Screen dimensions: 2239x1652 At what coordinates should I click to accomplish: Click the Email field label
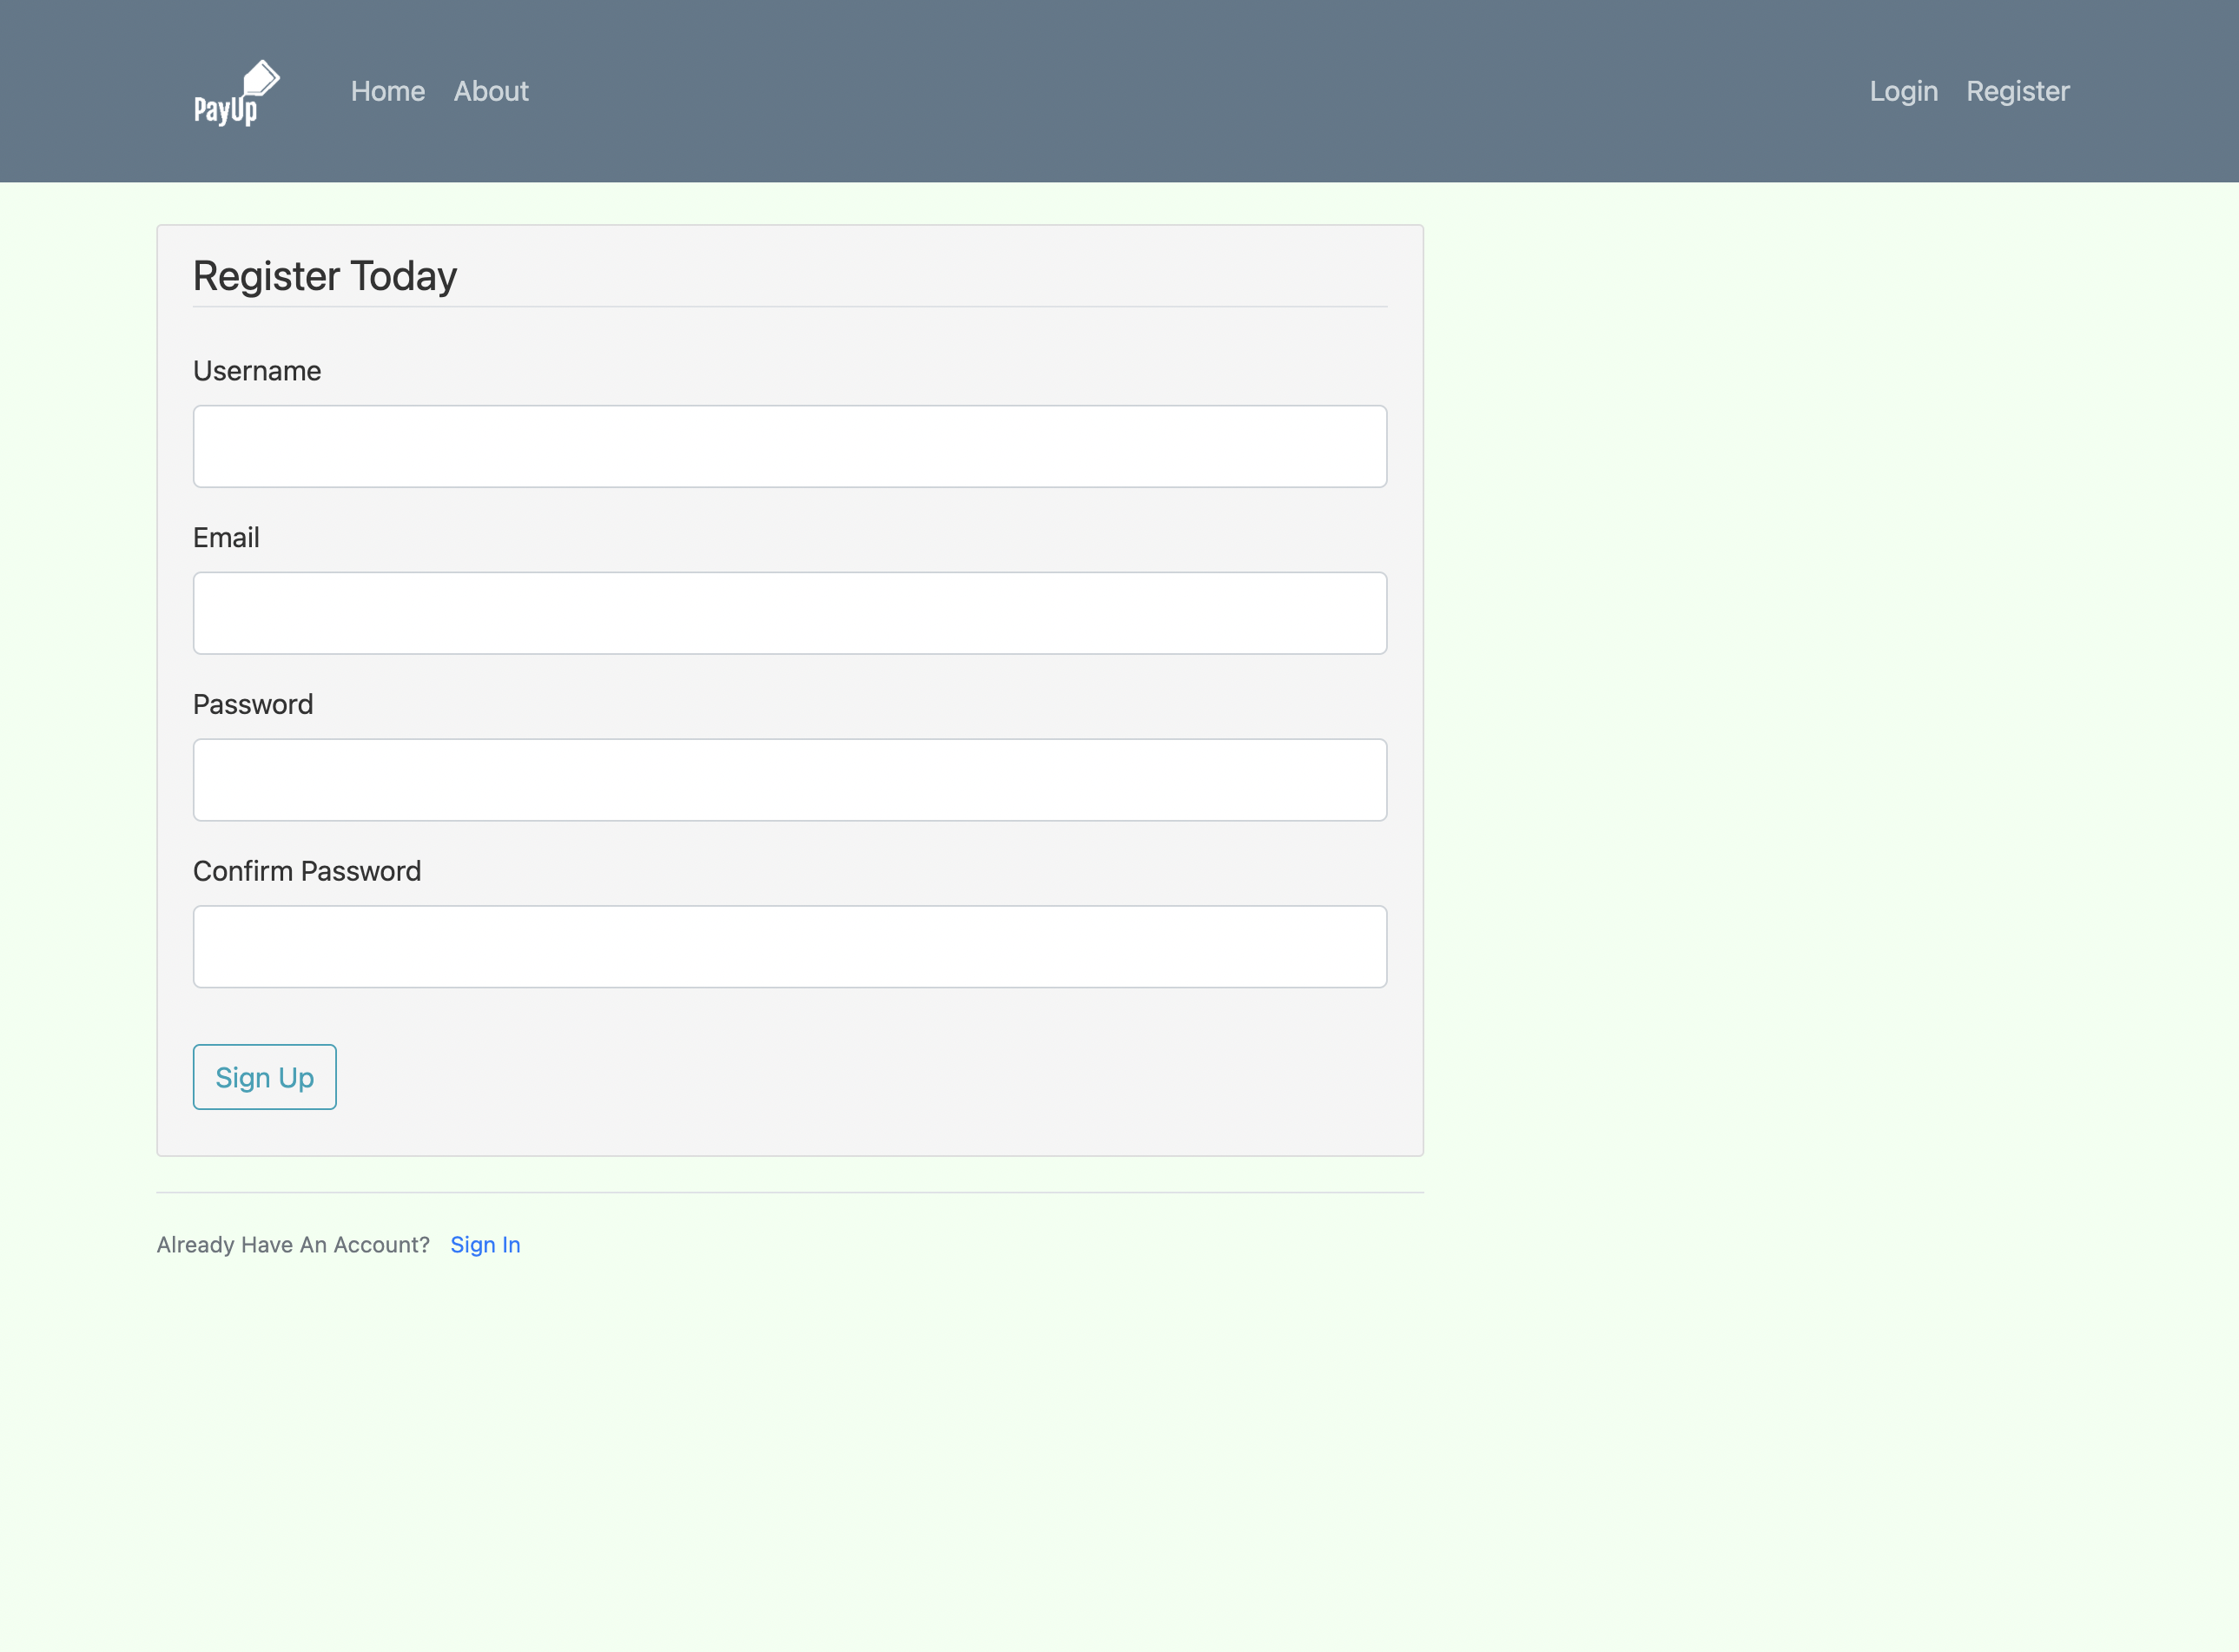[226, 537]
